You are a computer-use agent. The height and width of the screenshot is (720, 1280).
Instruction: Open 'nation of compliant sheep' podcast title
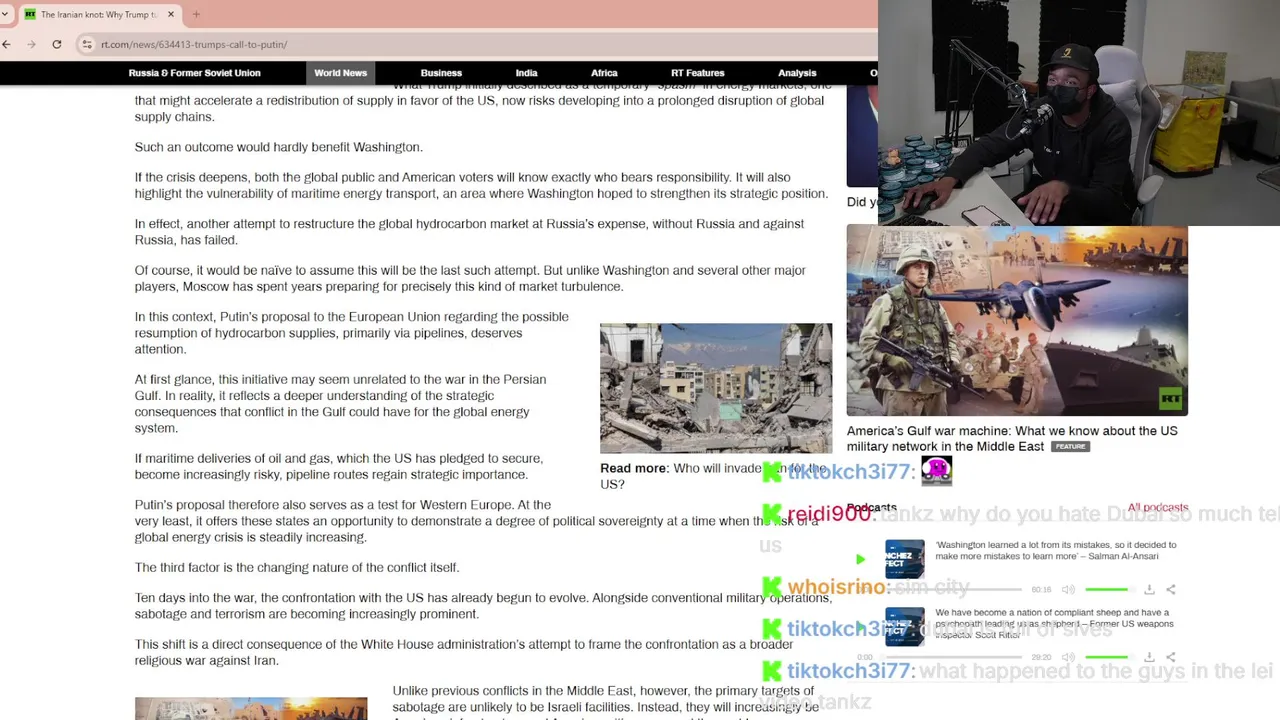1054,624
